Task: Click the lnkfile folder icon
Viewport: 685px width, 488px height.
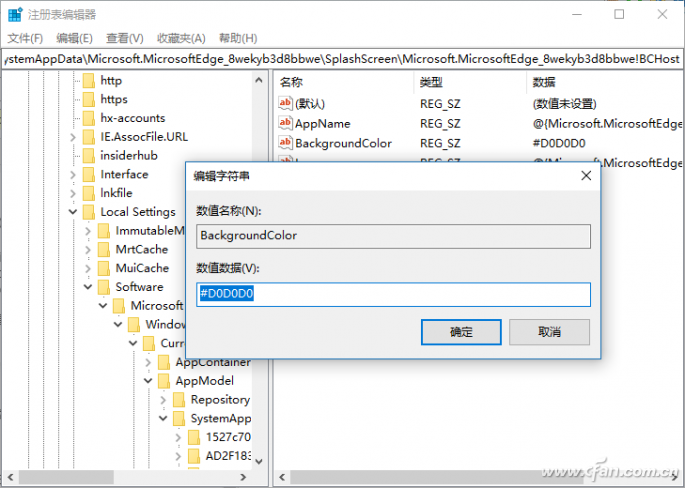Action: 89,193
